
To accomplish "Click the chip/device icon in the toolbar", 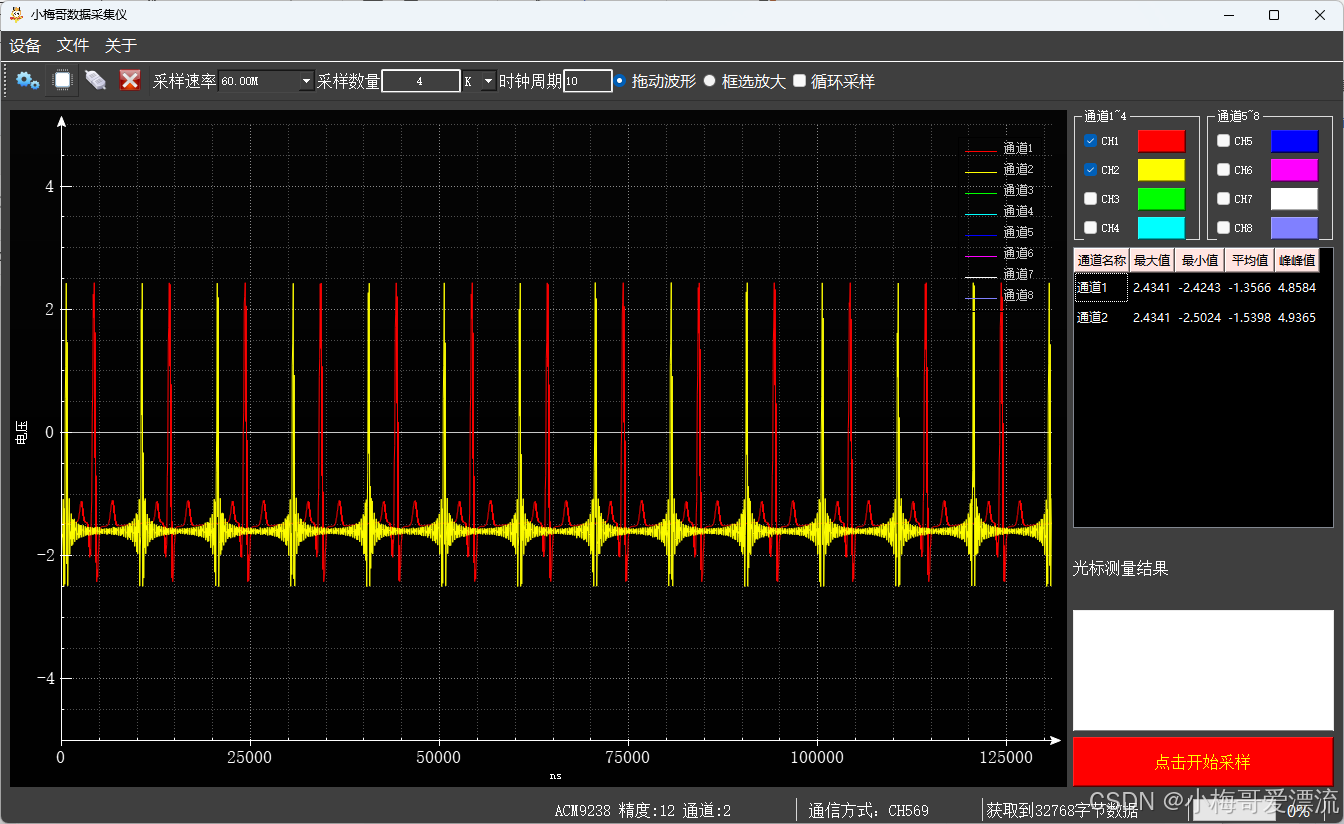I will click(x=61, y=80).
